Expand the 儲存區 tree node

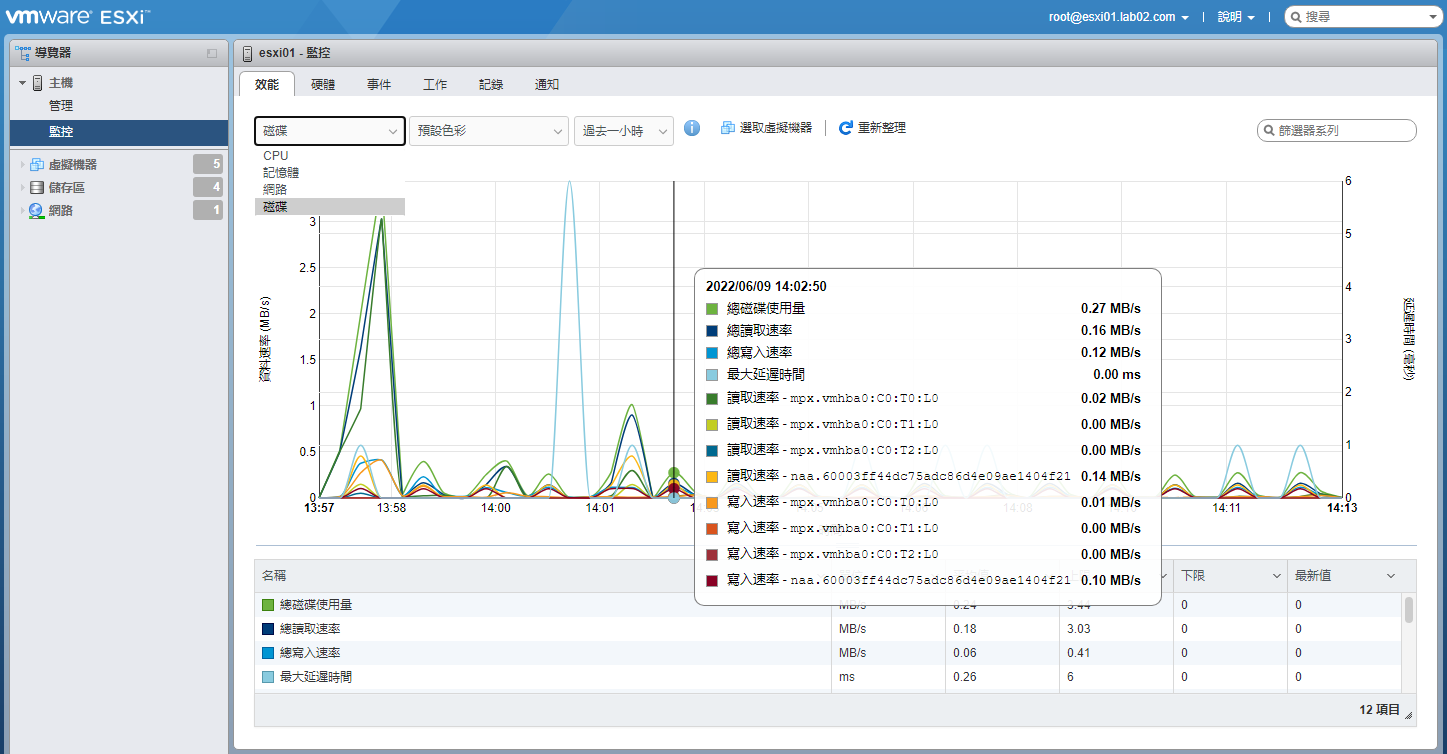pyautogui.click(x=22, y=188)
